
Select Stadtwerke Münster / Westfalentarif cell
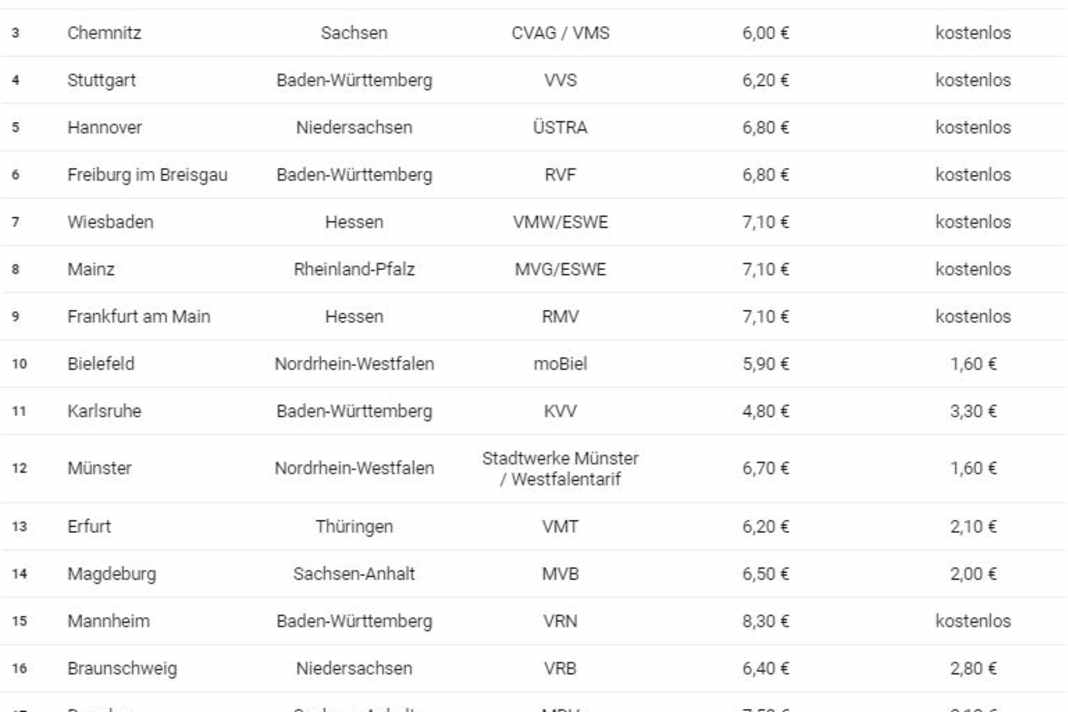point(560,468)
